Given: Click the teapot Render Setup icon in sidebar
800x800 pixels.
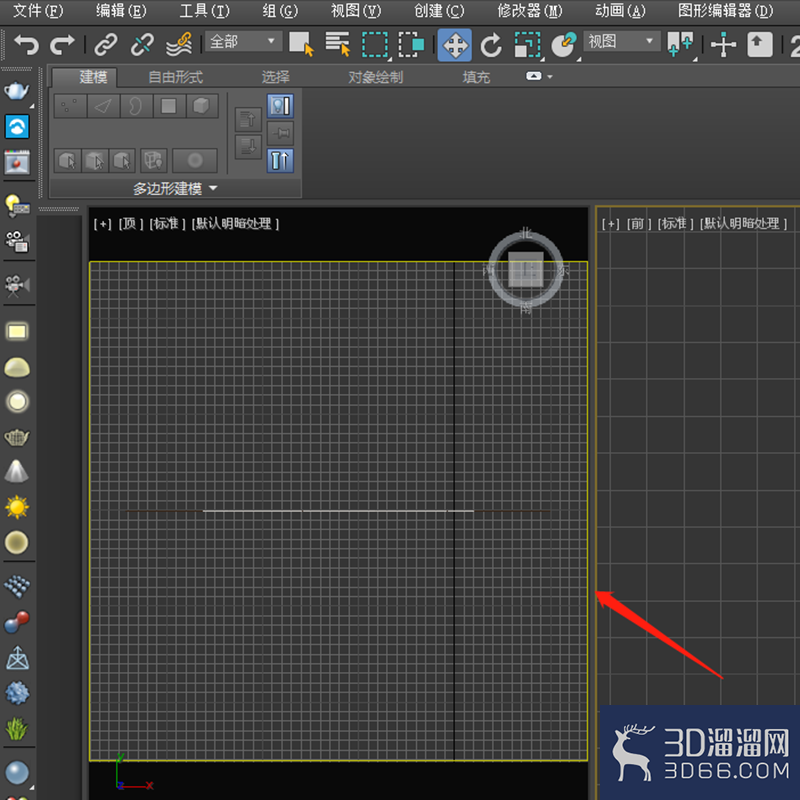Looking at the screenshot, I should (x=17, y=91).
